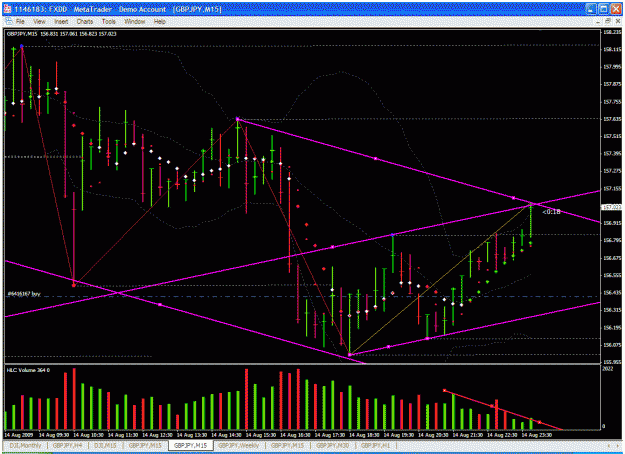Select the #6416167 buy order label
Screen dimensions: 625x454
pos(24,294)
